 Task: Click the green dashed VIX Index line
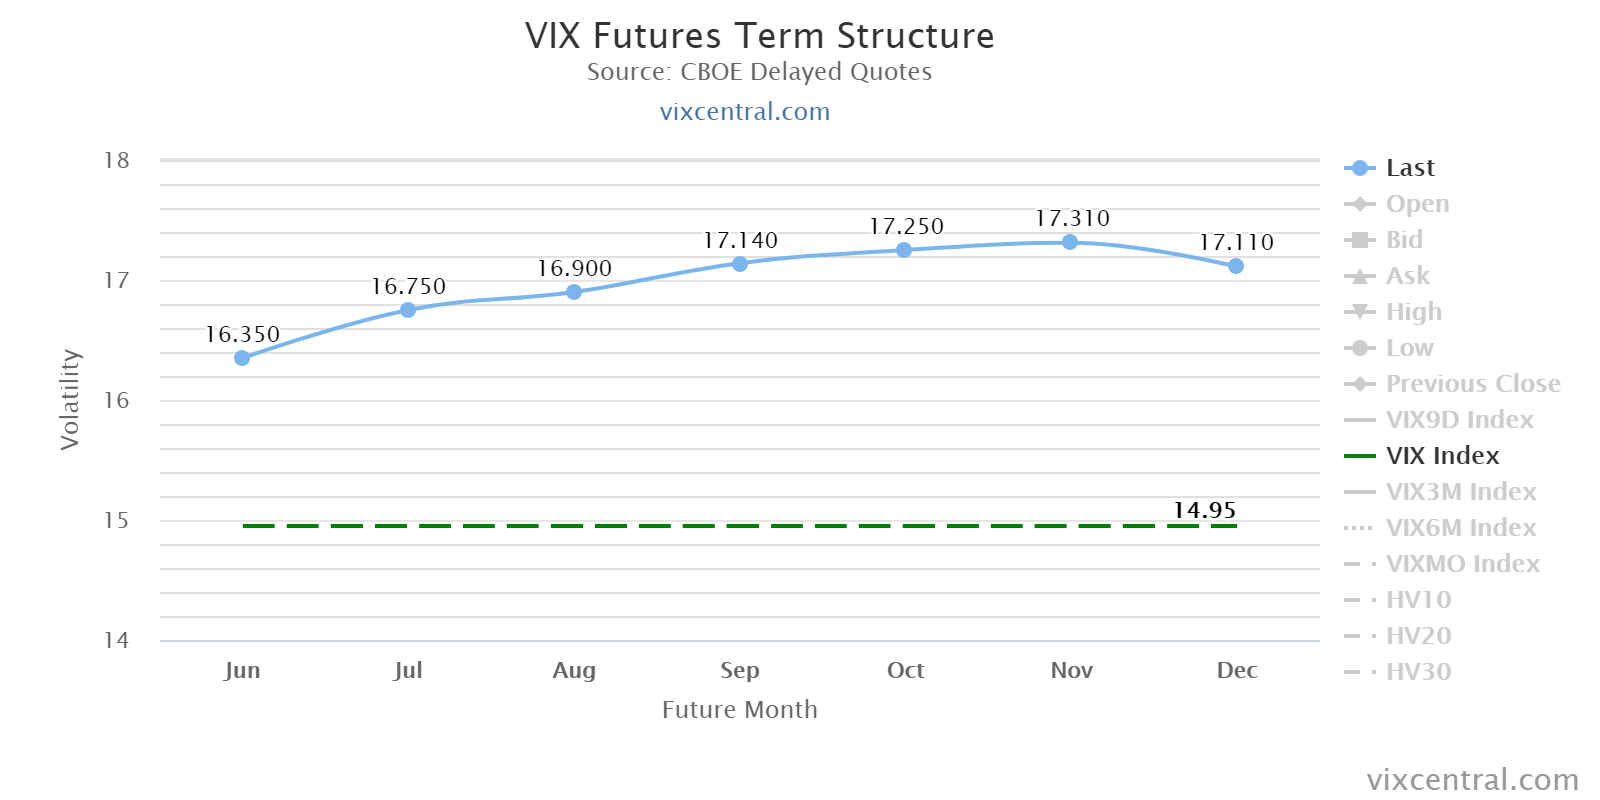(700, 525)
